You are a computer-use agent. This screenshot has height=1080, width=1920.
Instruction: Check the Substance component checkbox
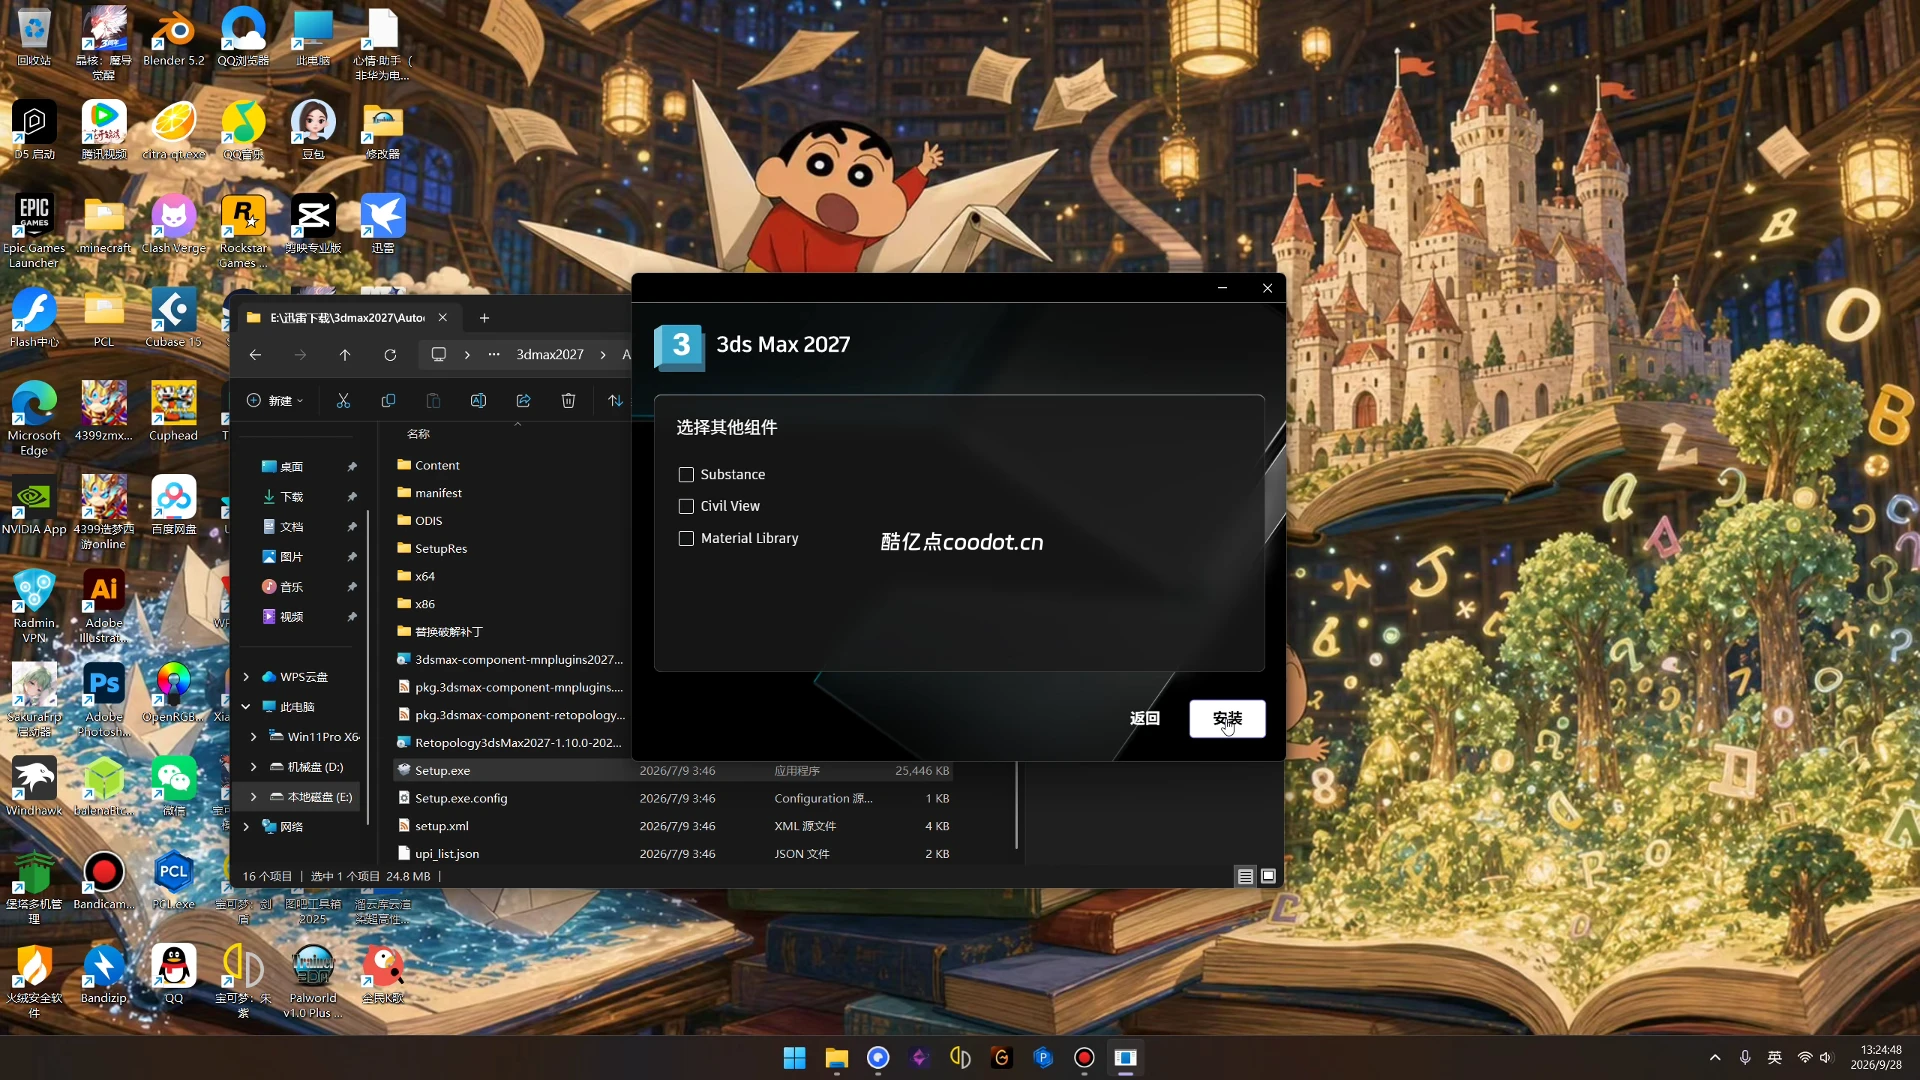(686, 475)
